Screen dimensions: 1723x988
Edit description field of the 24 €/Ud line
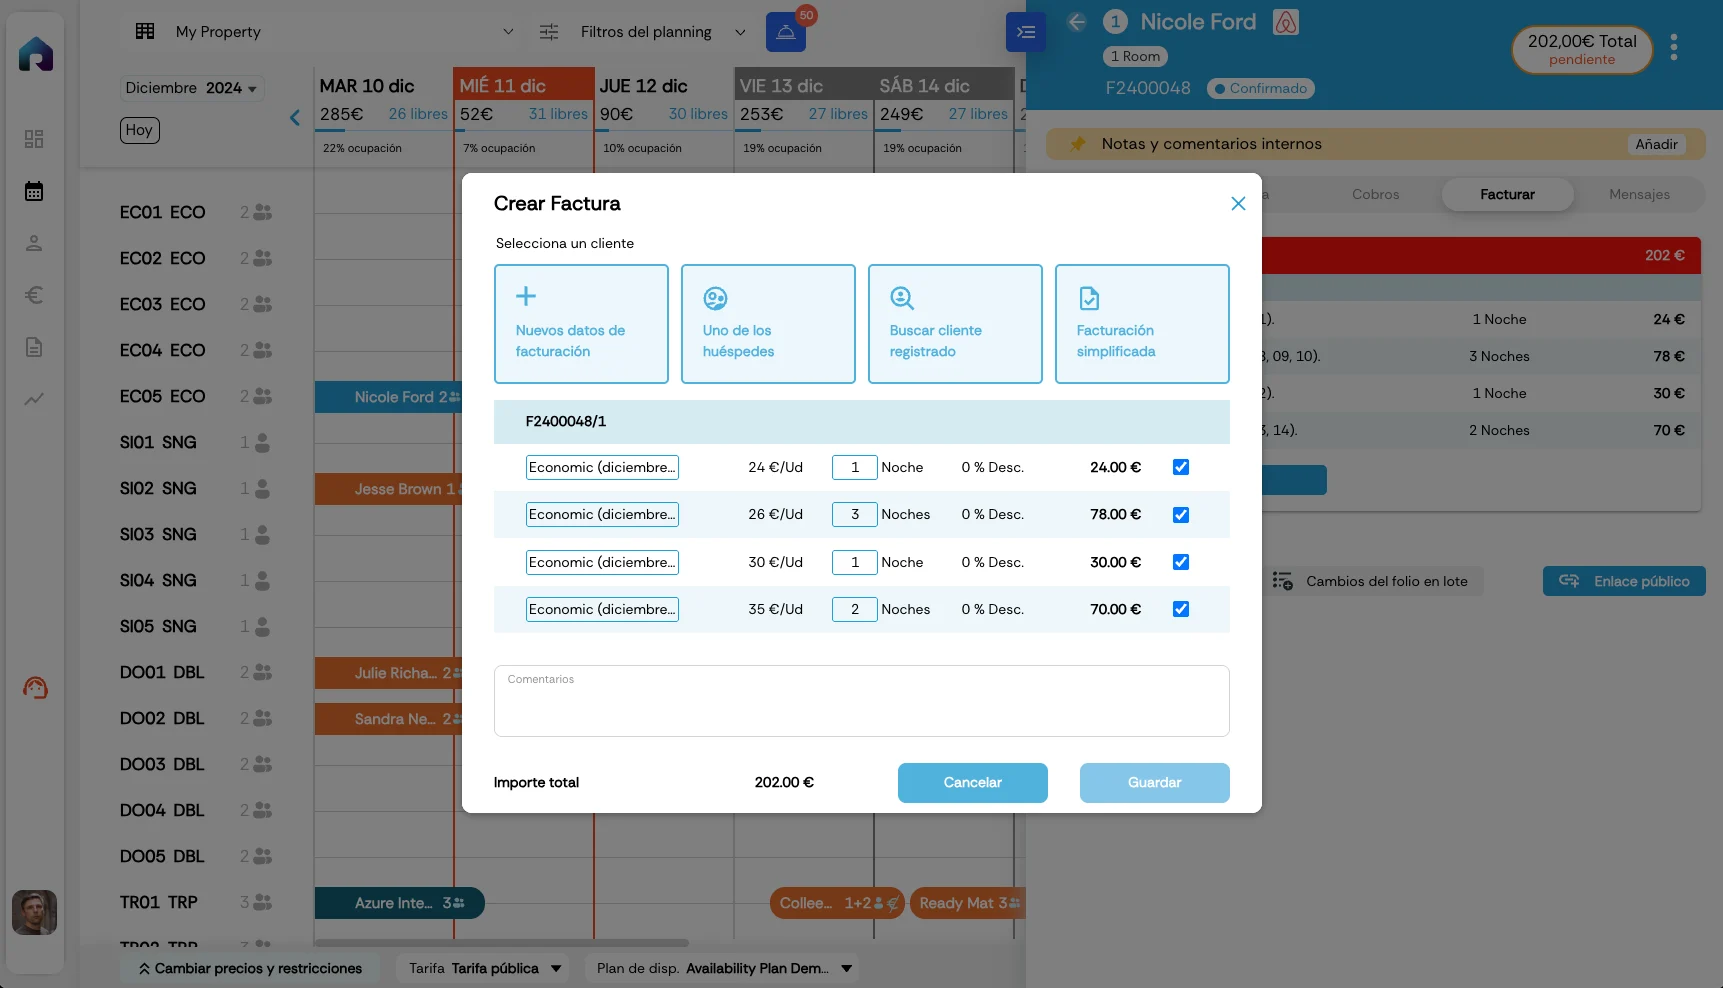click(x=602, y=467)
